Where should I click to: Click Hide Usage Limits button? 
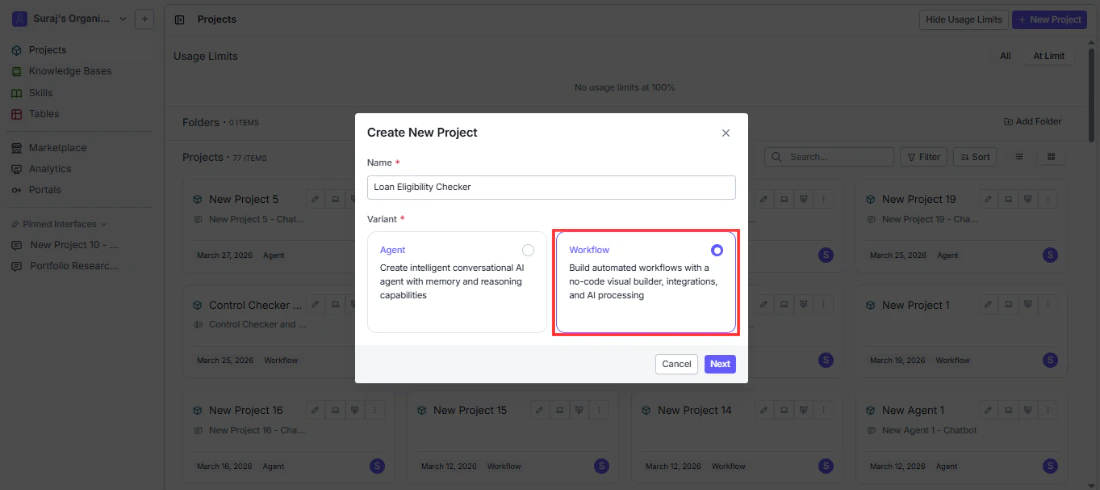pos(963,20)
